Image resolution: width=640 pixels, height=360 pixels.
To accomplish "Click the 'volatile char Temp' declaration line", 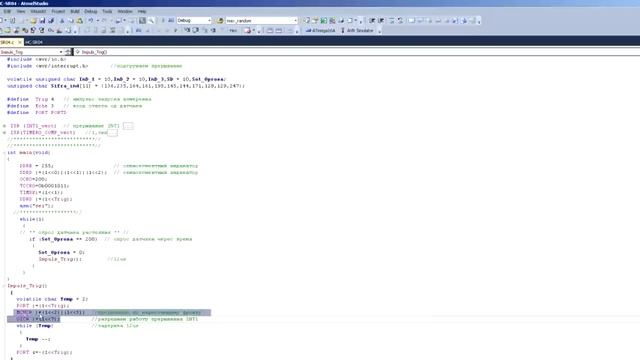I will (x=52, y=299).
